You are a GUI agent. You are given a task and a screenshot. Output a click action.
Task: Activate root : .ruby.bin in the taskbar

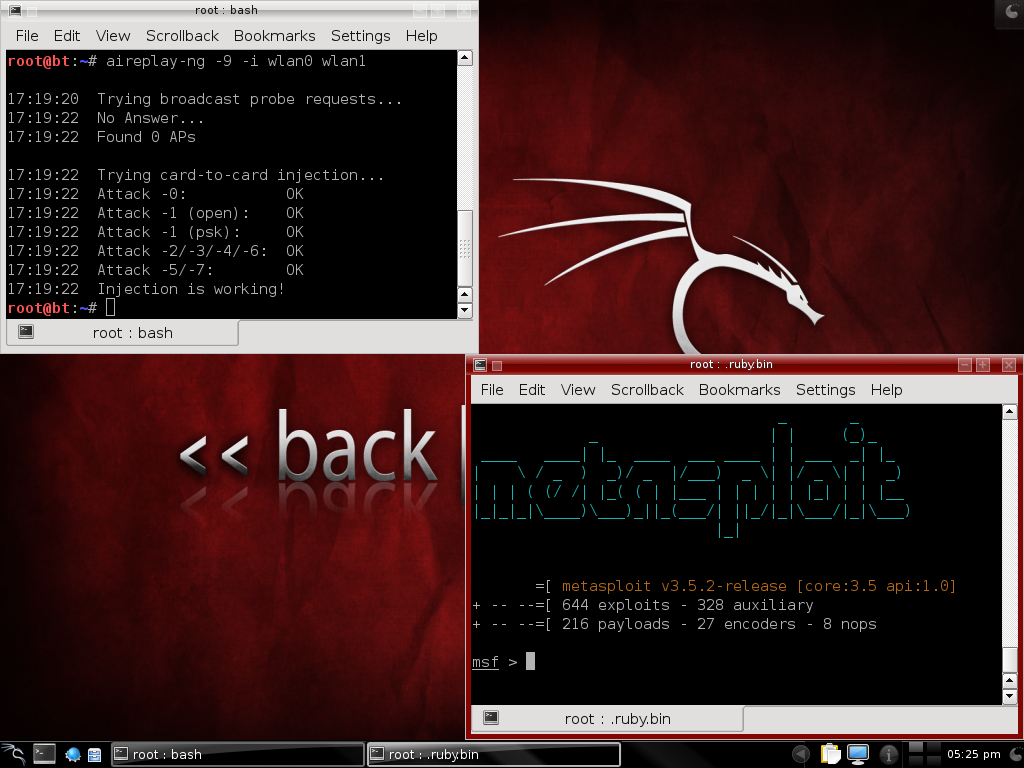[x=494, y=754]
